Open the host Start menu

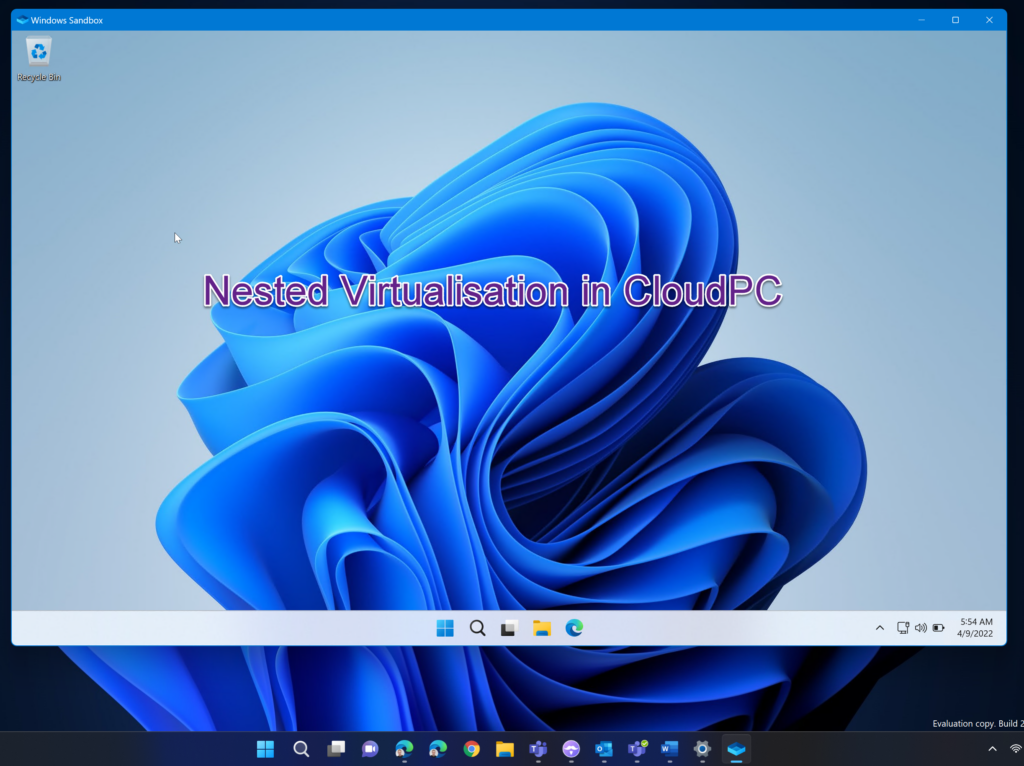pyautogui.click(x=265, y=748)
